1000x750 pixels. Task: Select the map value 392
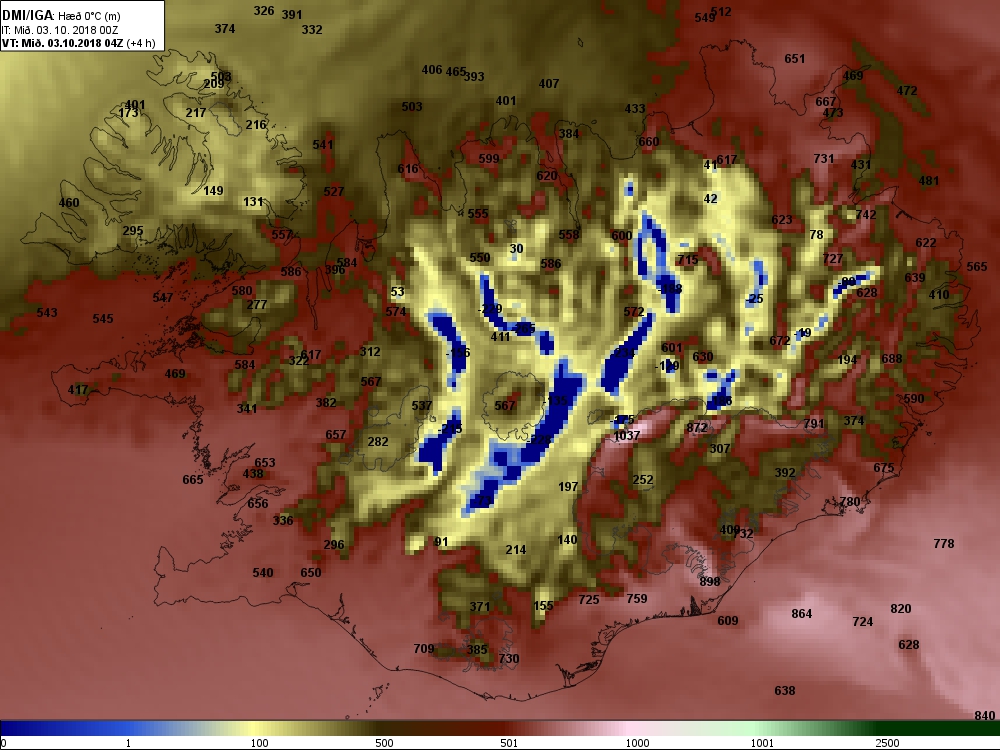pos(785,472)
